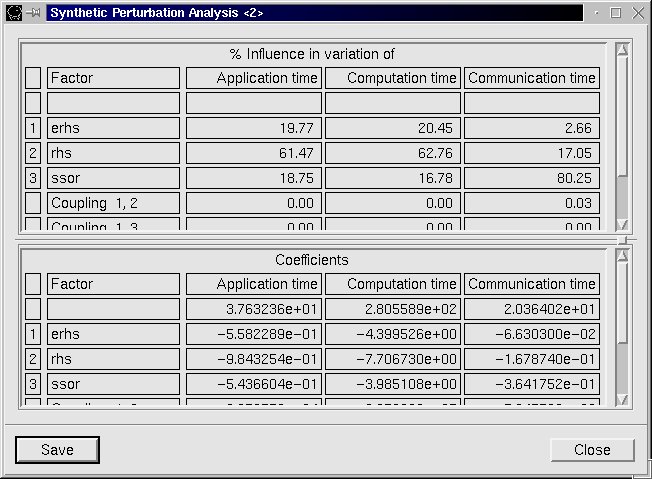Click the Close button

[592, 449]
